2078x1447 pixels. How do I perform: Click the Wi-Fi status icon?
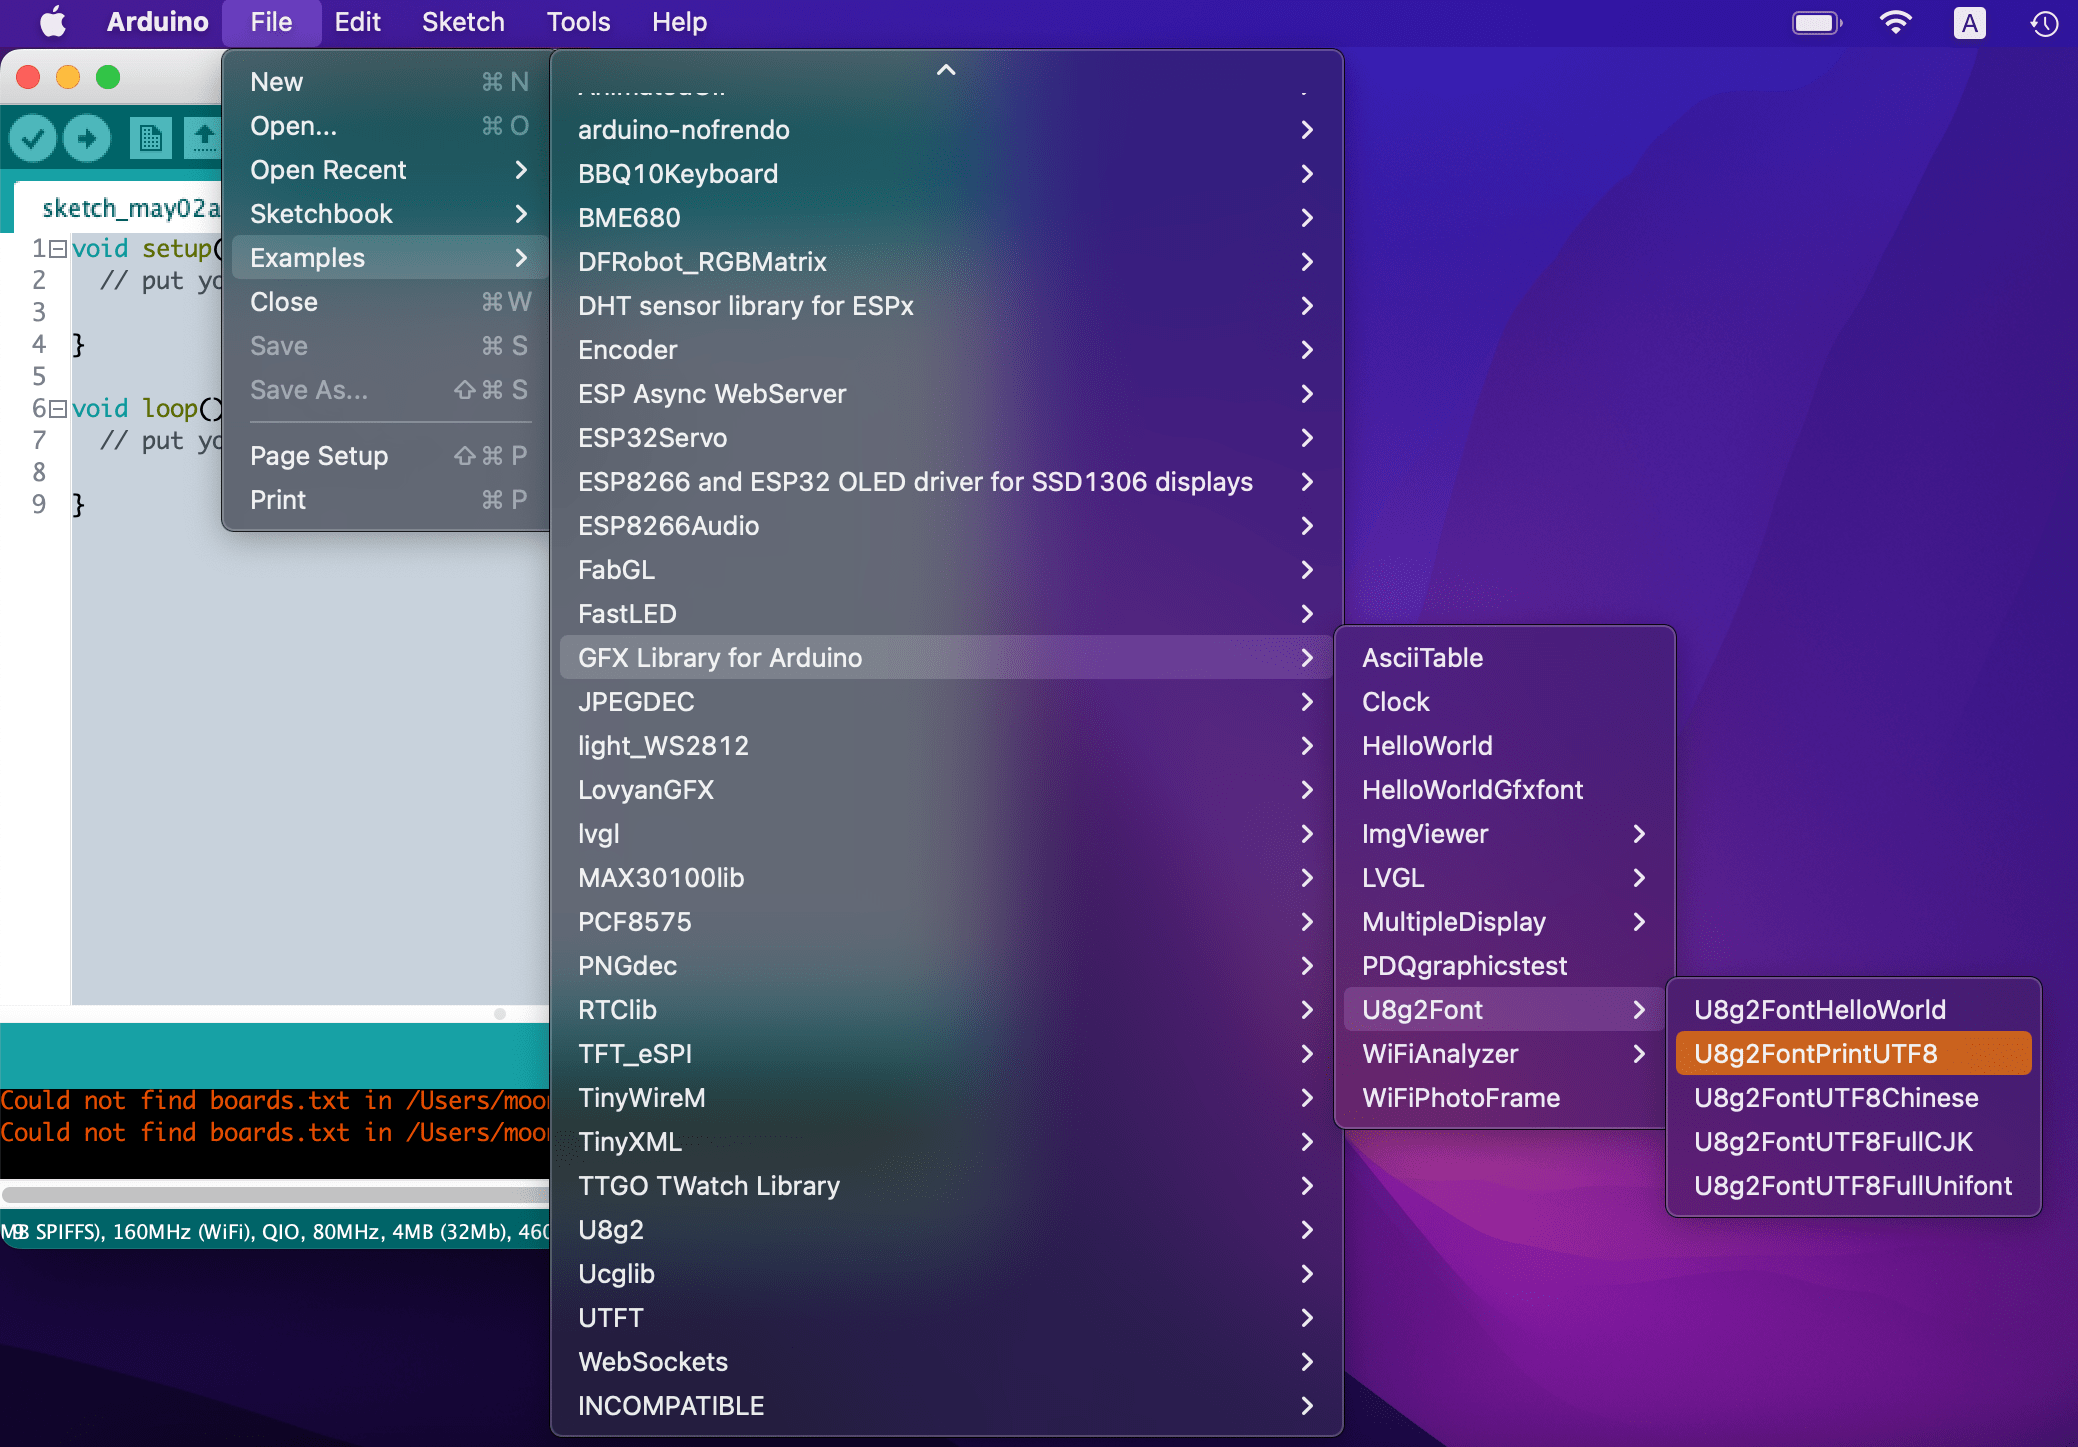[x=1897, y=22]
